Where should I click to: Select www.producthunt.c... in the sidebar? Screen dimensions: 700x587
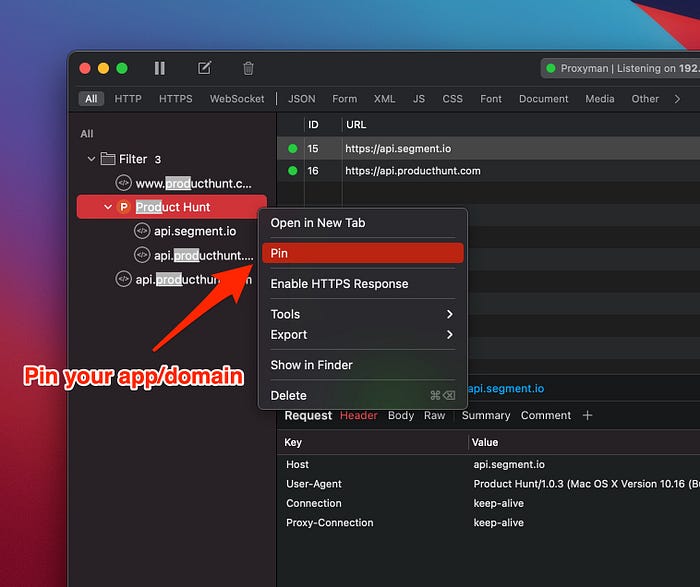pyautogui.click(x=172, y=183)
